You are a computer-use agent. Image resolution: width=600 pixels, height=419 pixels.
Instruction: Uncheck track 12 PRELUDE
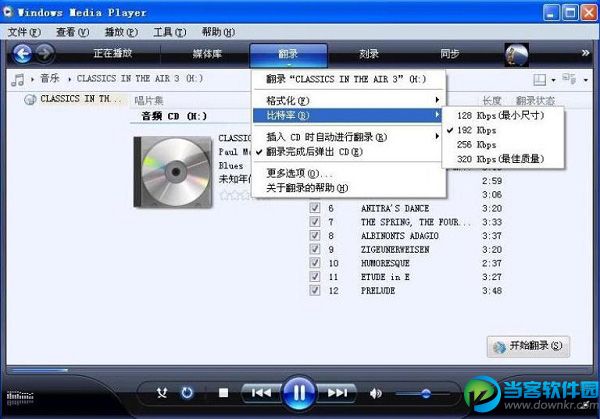315,290
